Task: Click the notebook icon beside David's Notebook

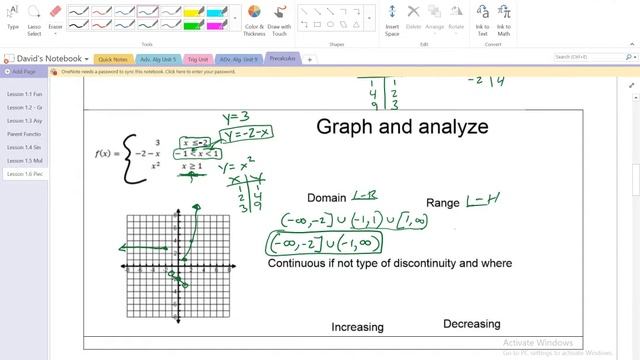Action: 9,59
